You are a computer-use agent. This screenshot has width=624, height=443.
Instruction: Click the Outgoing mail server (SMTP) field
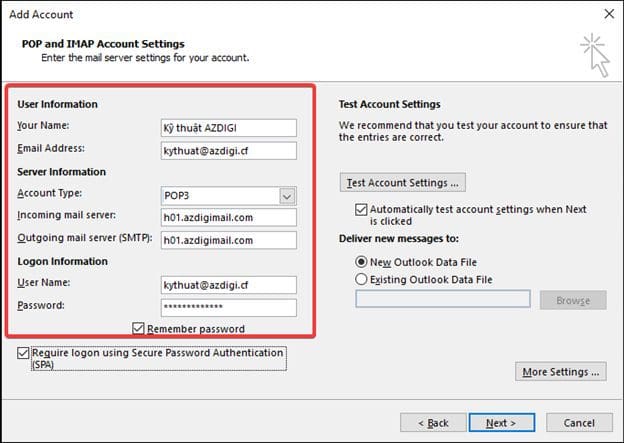coord(228,240)
